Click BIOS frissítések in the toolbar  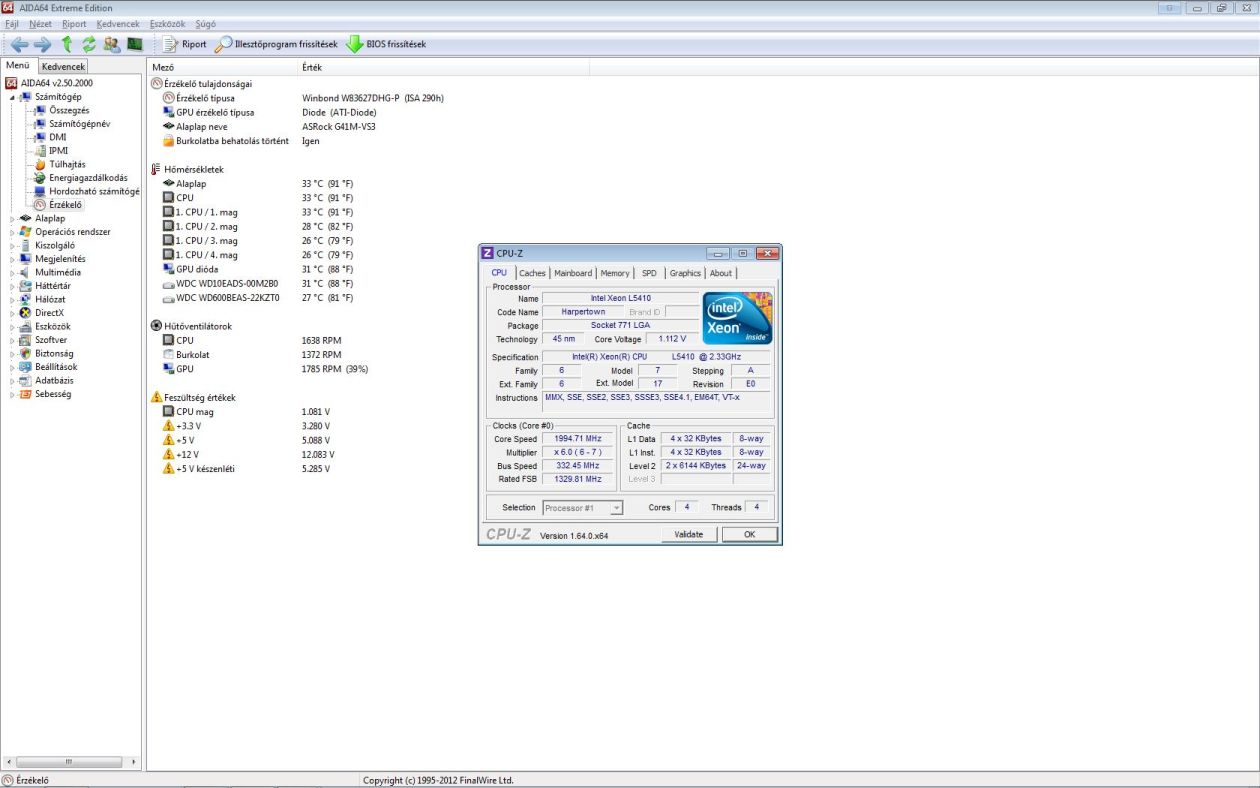[386, 44]
